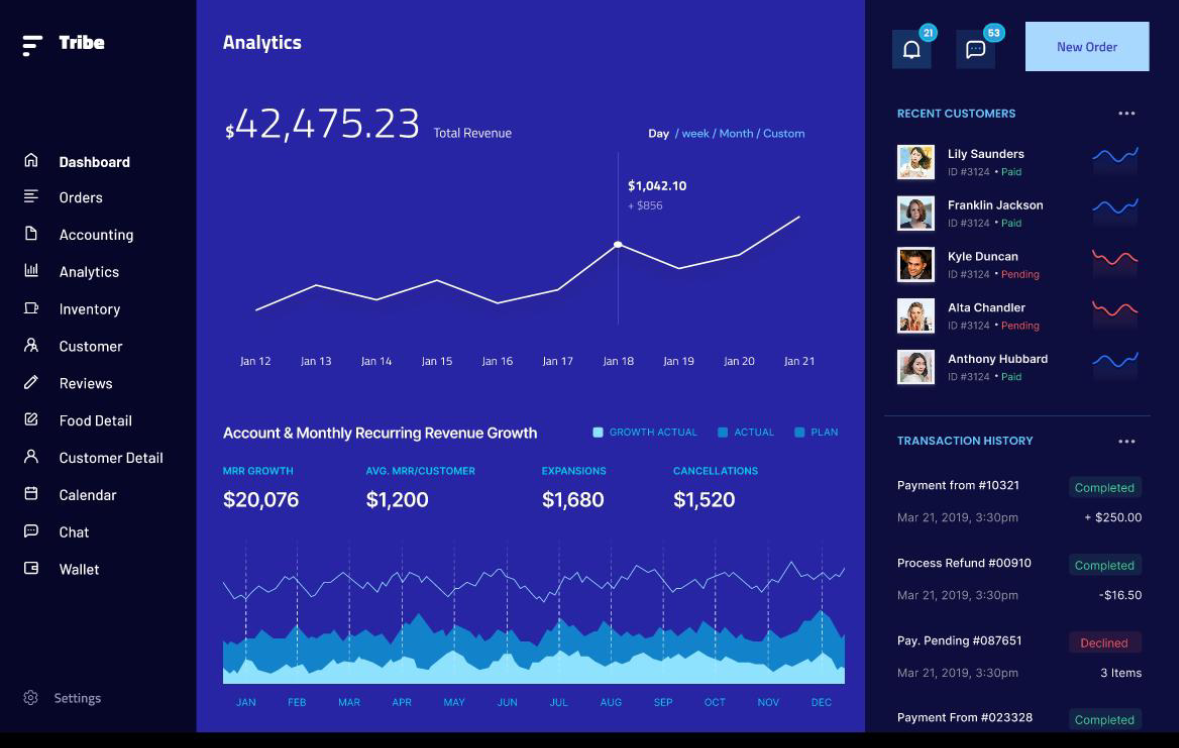
Task: Switch the revenue chart to Custom range
Action: (x=783, y=133)
